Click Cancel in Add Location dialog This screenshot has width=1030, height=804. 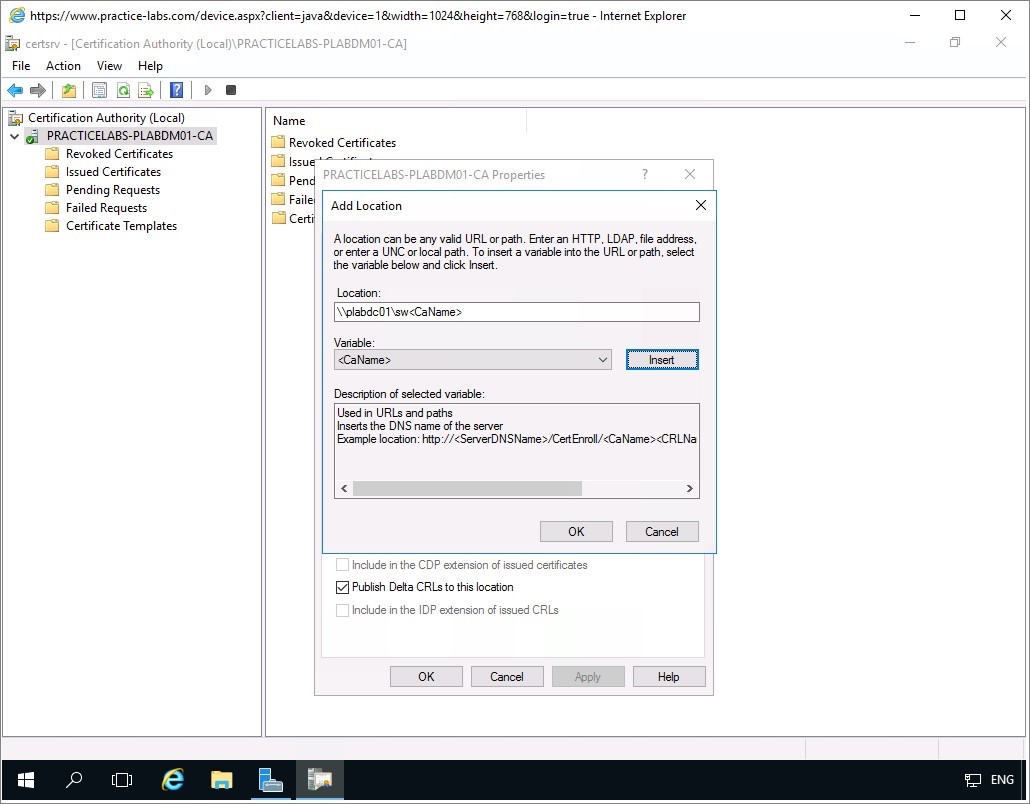coord(662,531)
